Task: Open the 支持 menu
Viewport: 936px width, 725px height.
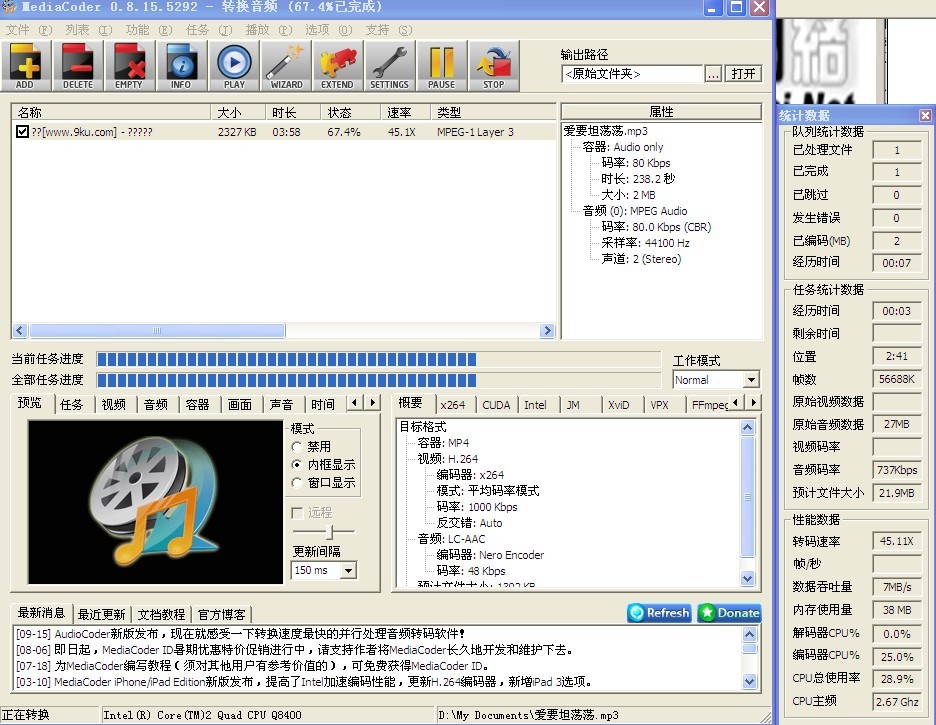Action: [x=389, y=30]
